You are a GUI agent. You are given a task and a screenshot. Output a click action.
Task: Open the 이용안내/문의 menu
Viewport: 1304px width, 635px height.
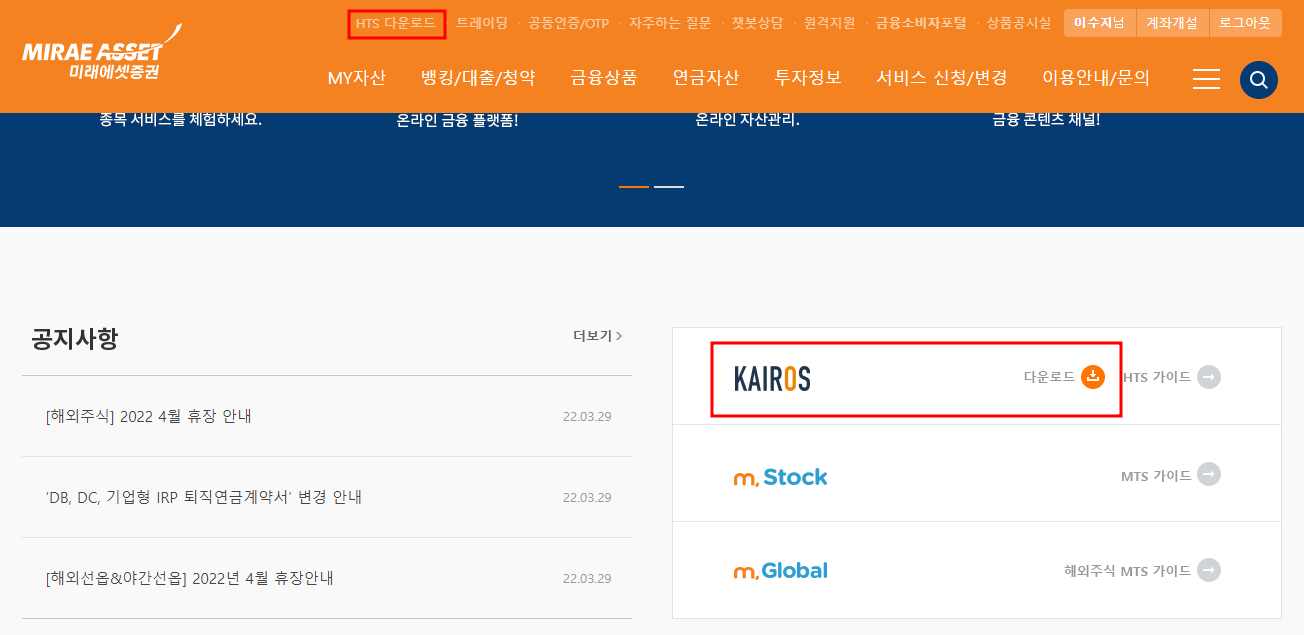coord(1096,78)
